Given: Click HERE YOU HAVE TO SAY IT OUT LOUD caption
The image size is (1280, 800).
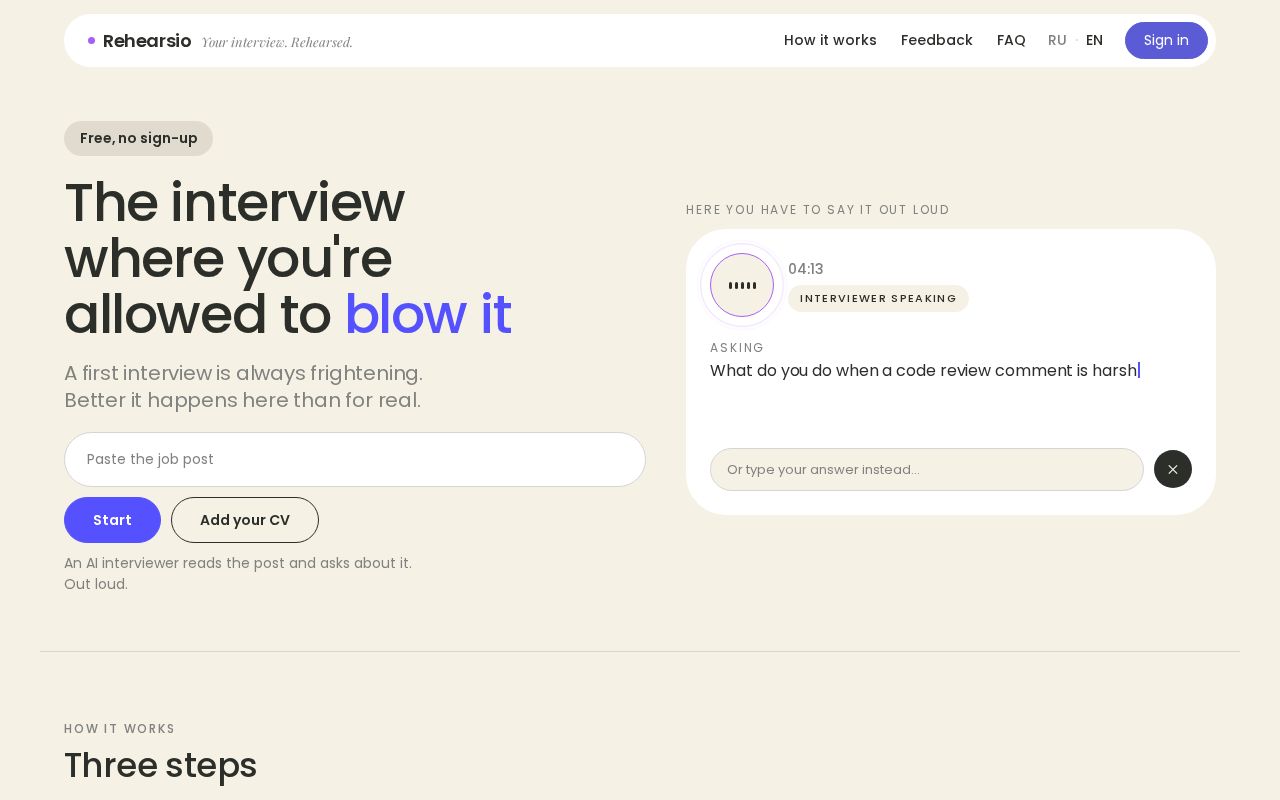Looking at the screenshot, I should click(x=818, y=210).
